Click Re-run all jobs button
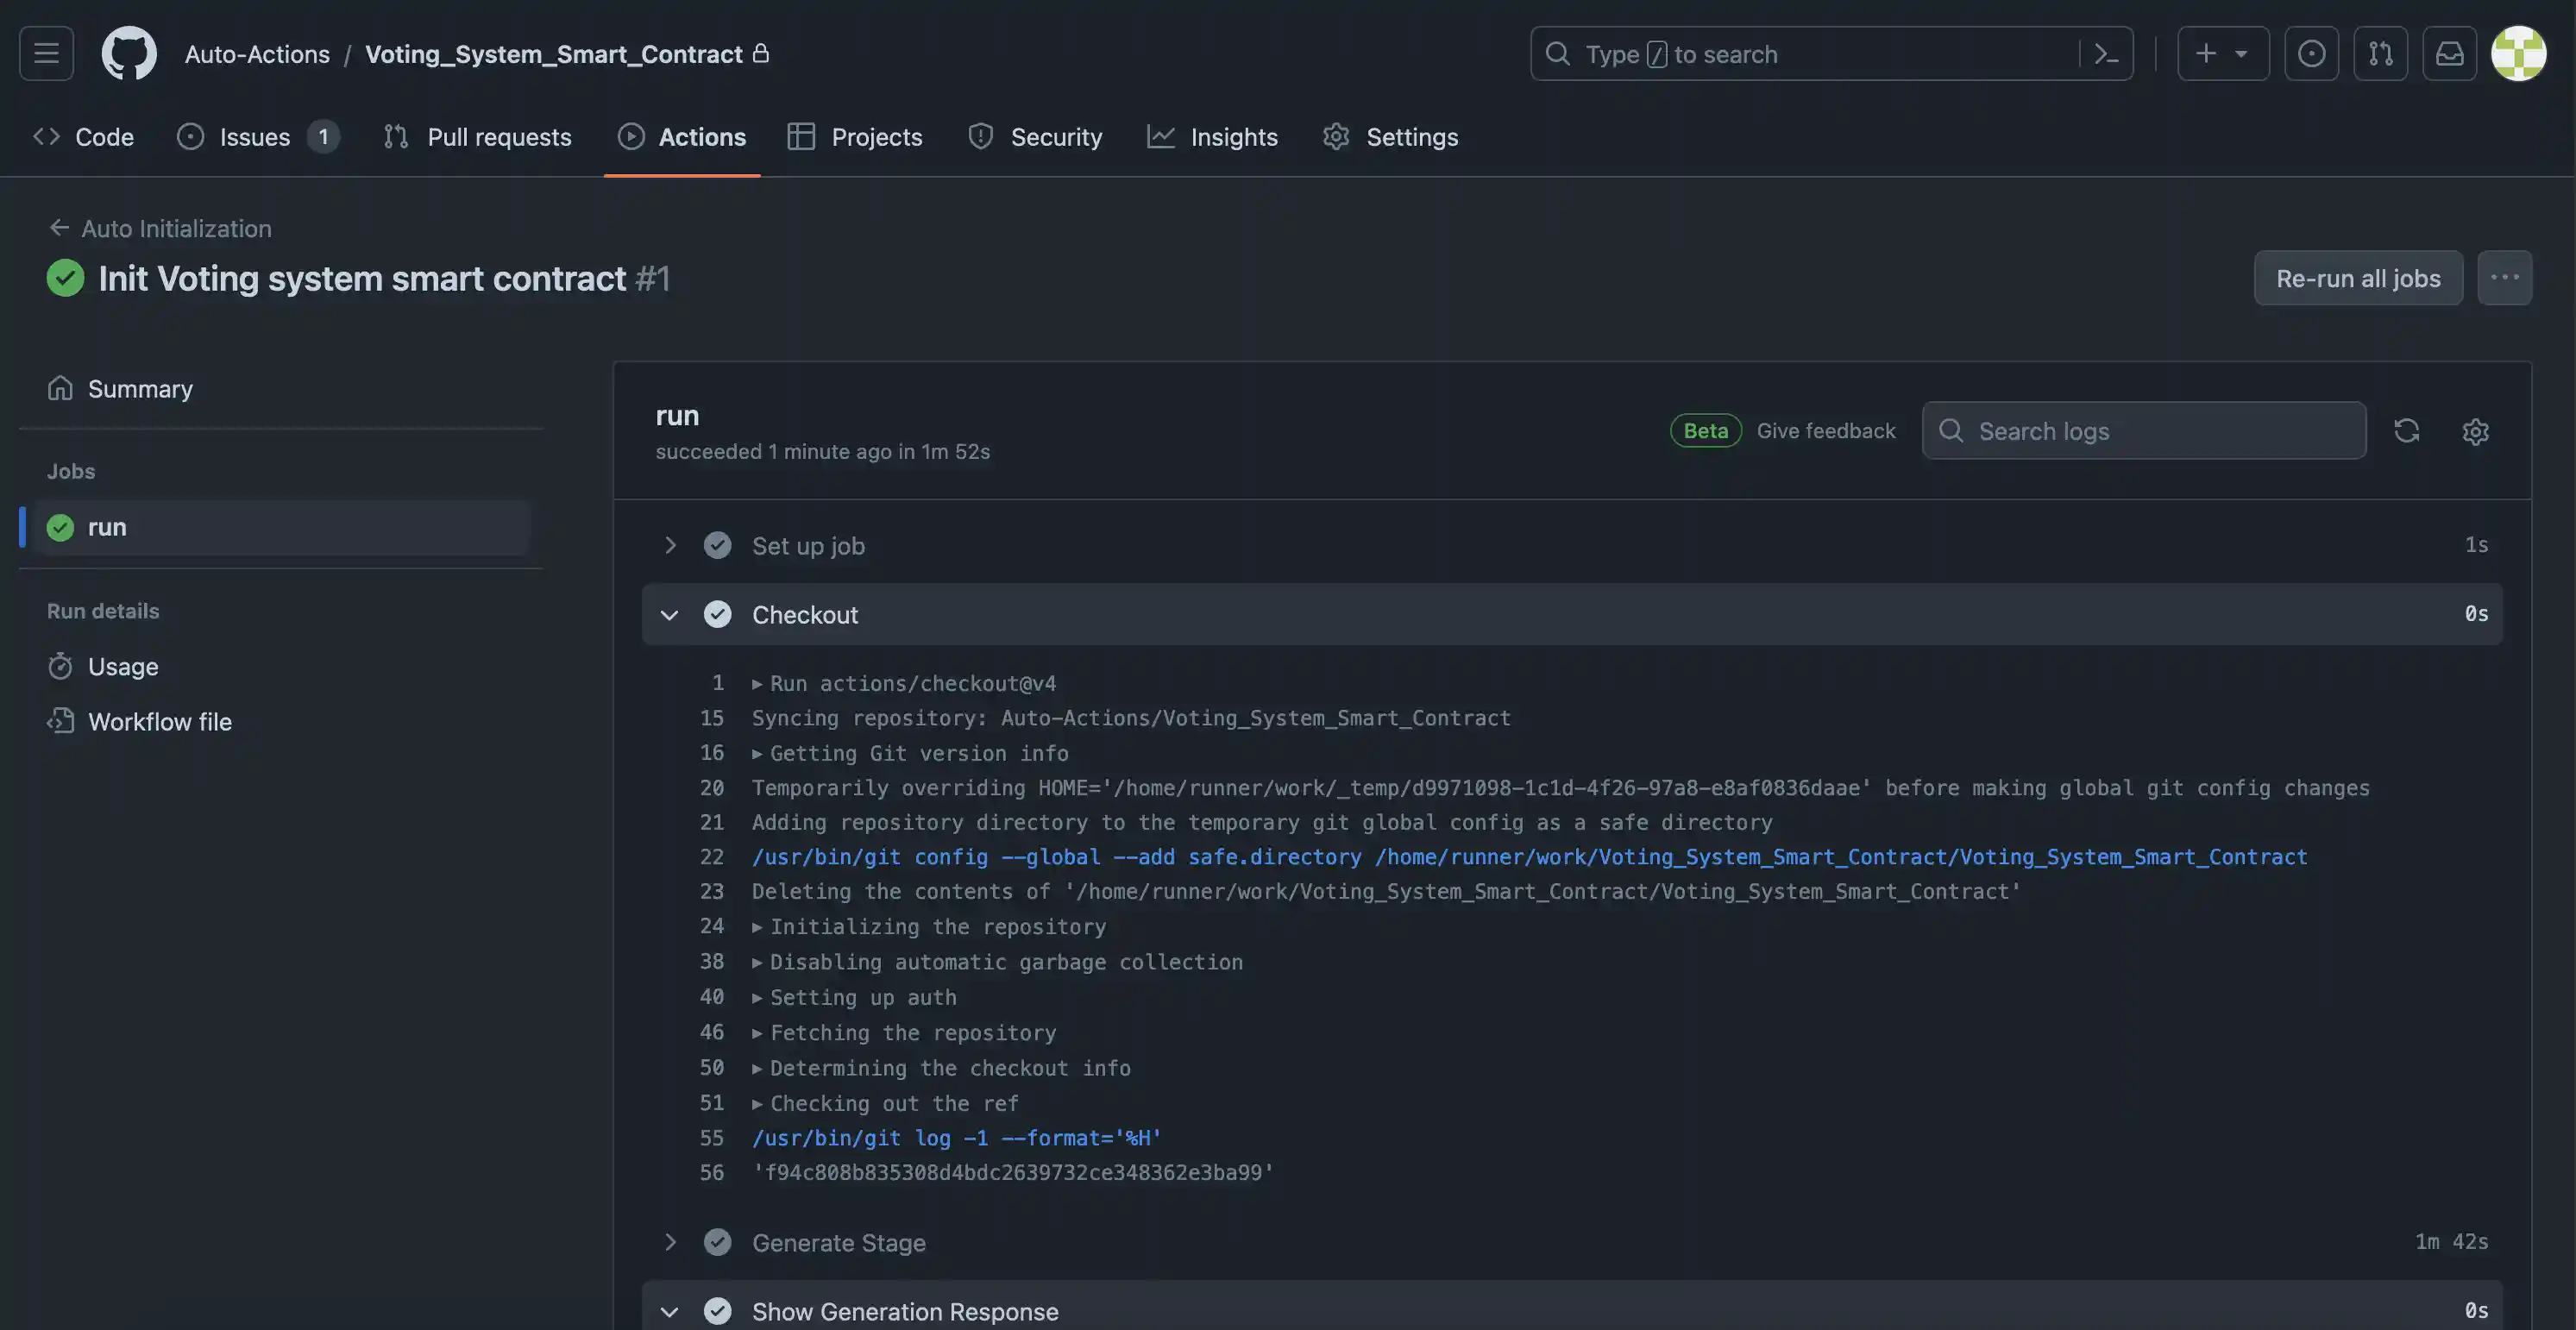Image resolution: width=2576 pixels, height=1330 pixels. (2357, 278)
